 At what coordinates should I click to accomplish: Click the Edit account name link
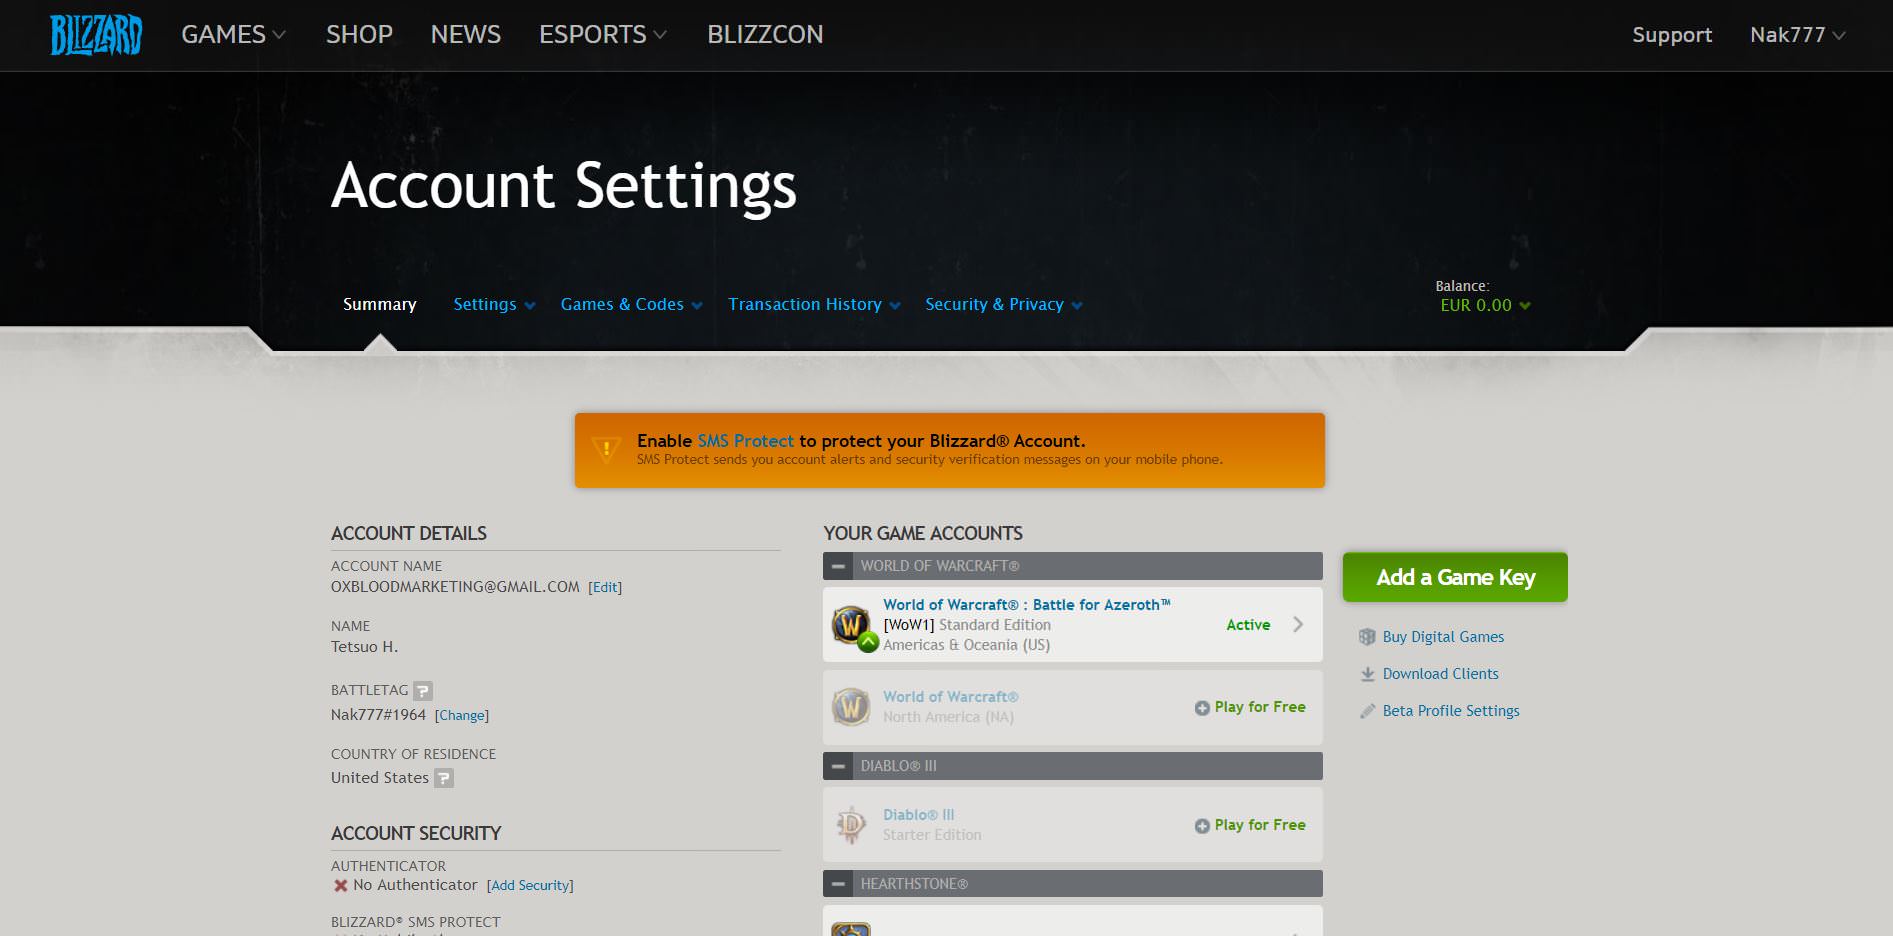point(605,588)
